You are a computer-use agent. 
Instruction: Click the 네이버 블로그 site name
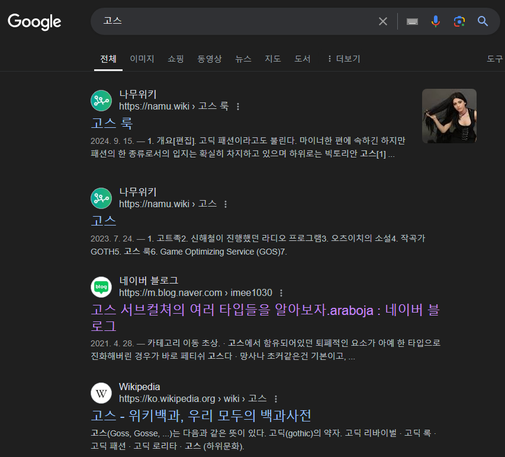[149, 281]
